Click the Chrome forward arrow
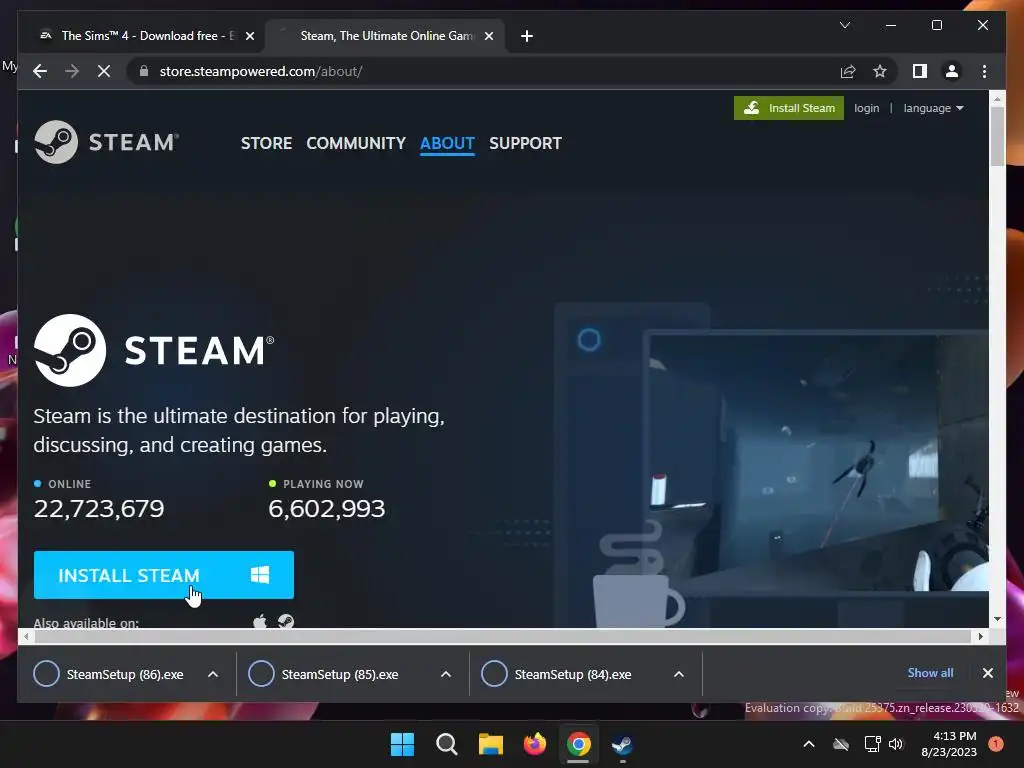The height and width of the screenshot is (768, 1024). (x=72, y=71)
